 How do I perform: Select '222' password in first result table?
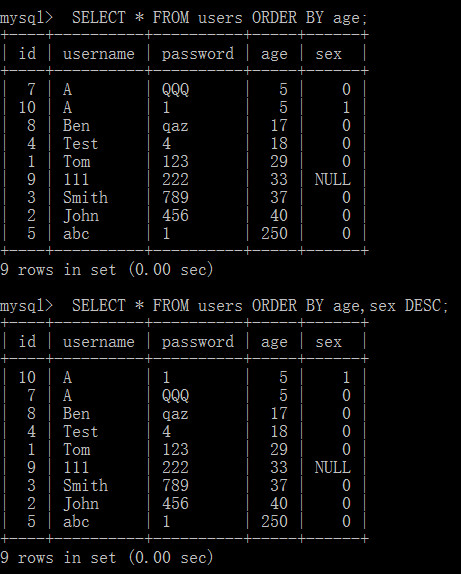coord(175,179)
